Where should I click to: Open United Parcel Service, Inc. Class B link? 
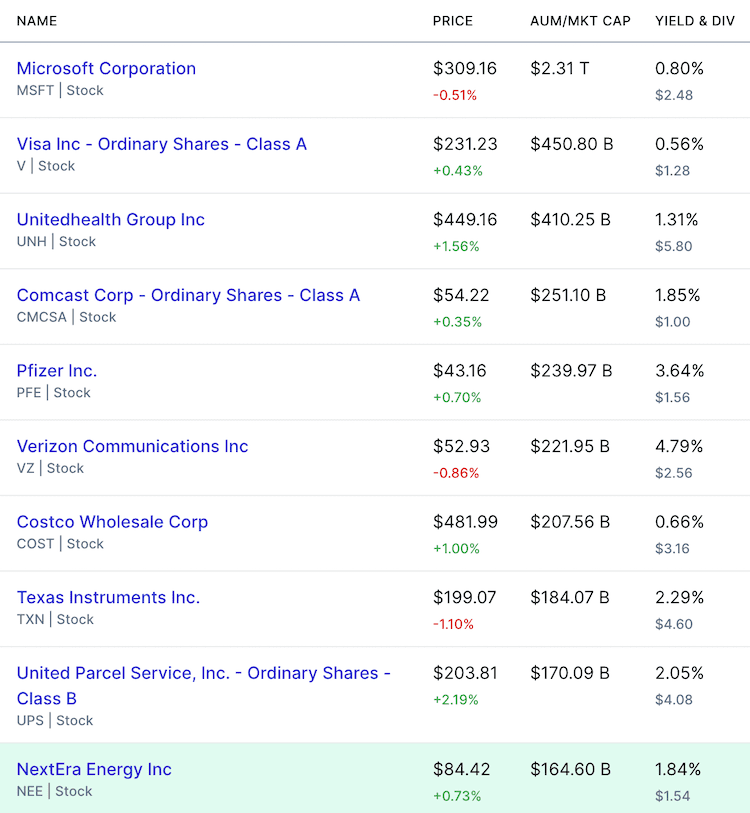(203, 685)
